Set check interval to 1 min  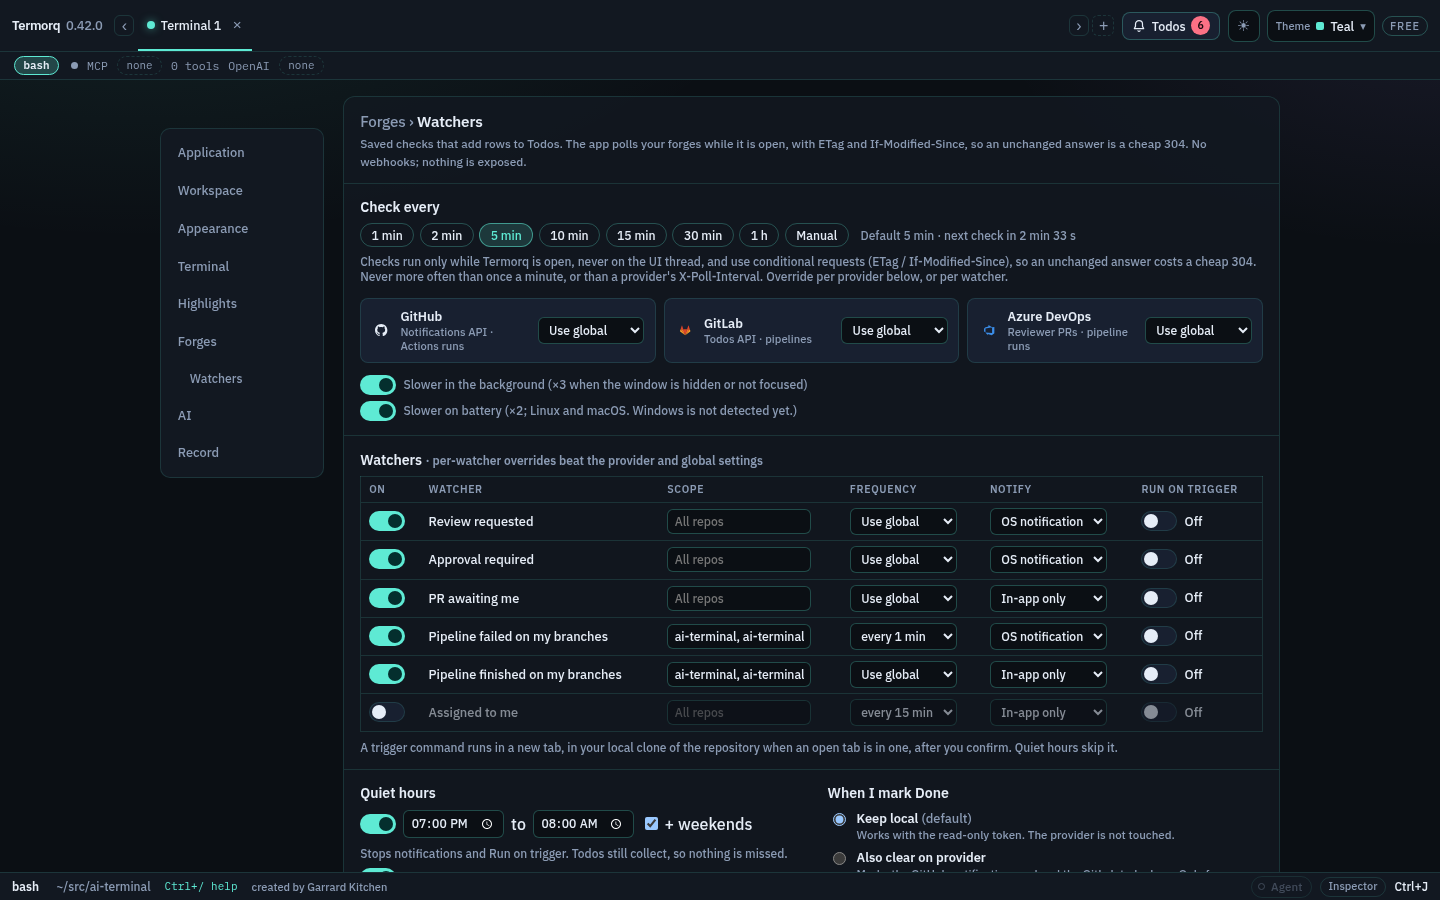(387, 236)
